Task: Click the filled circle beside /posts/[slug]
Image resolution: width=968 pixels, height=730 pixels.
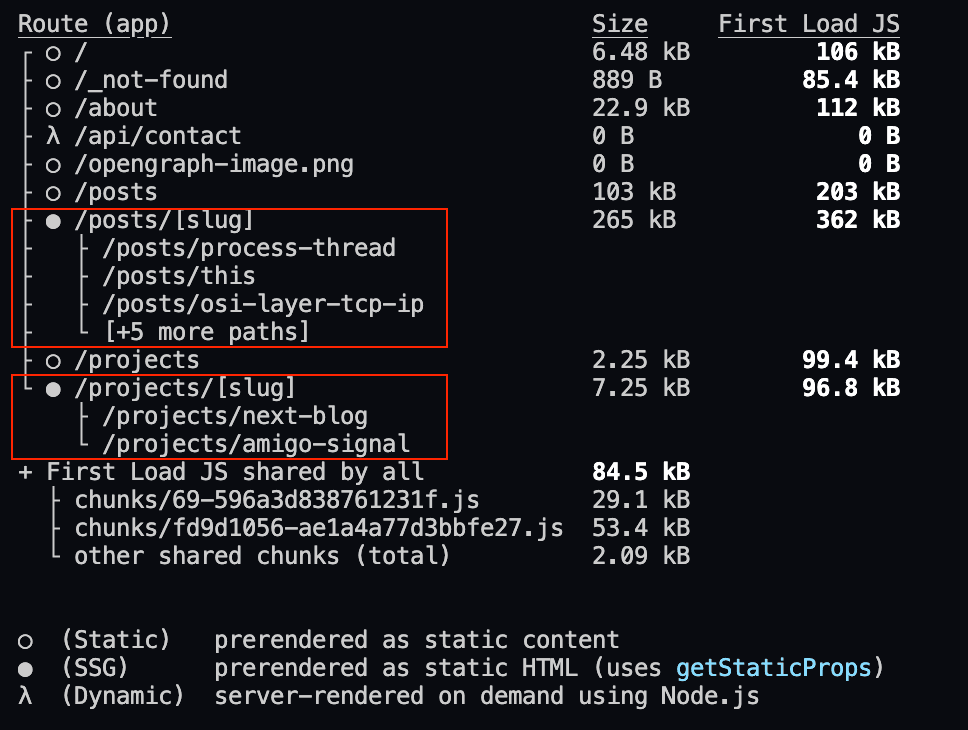Action: 53,220
